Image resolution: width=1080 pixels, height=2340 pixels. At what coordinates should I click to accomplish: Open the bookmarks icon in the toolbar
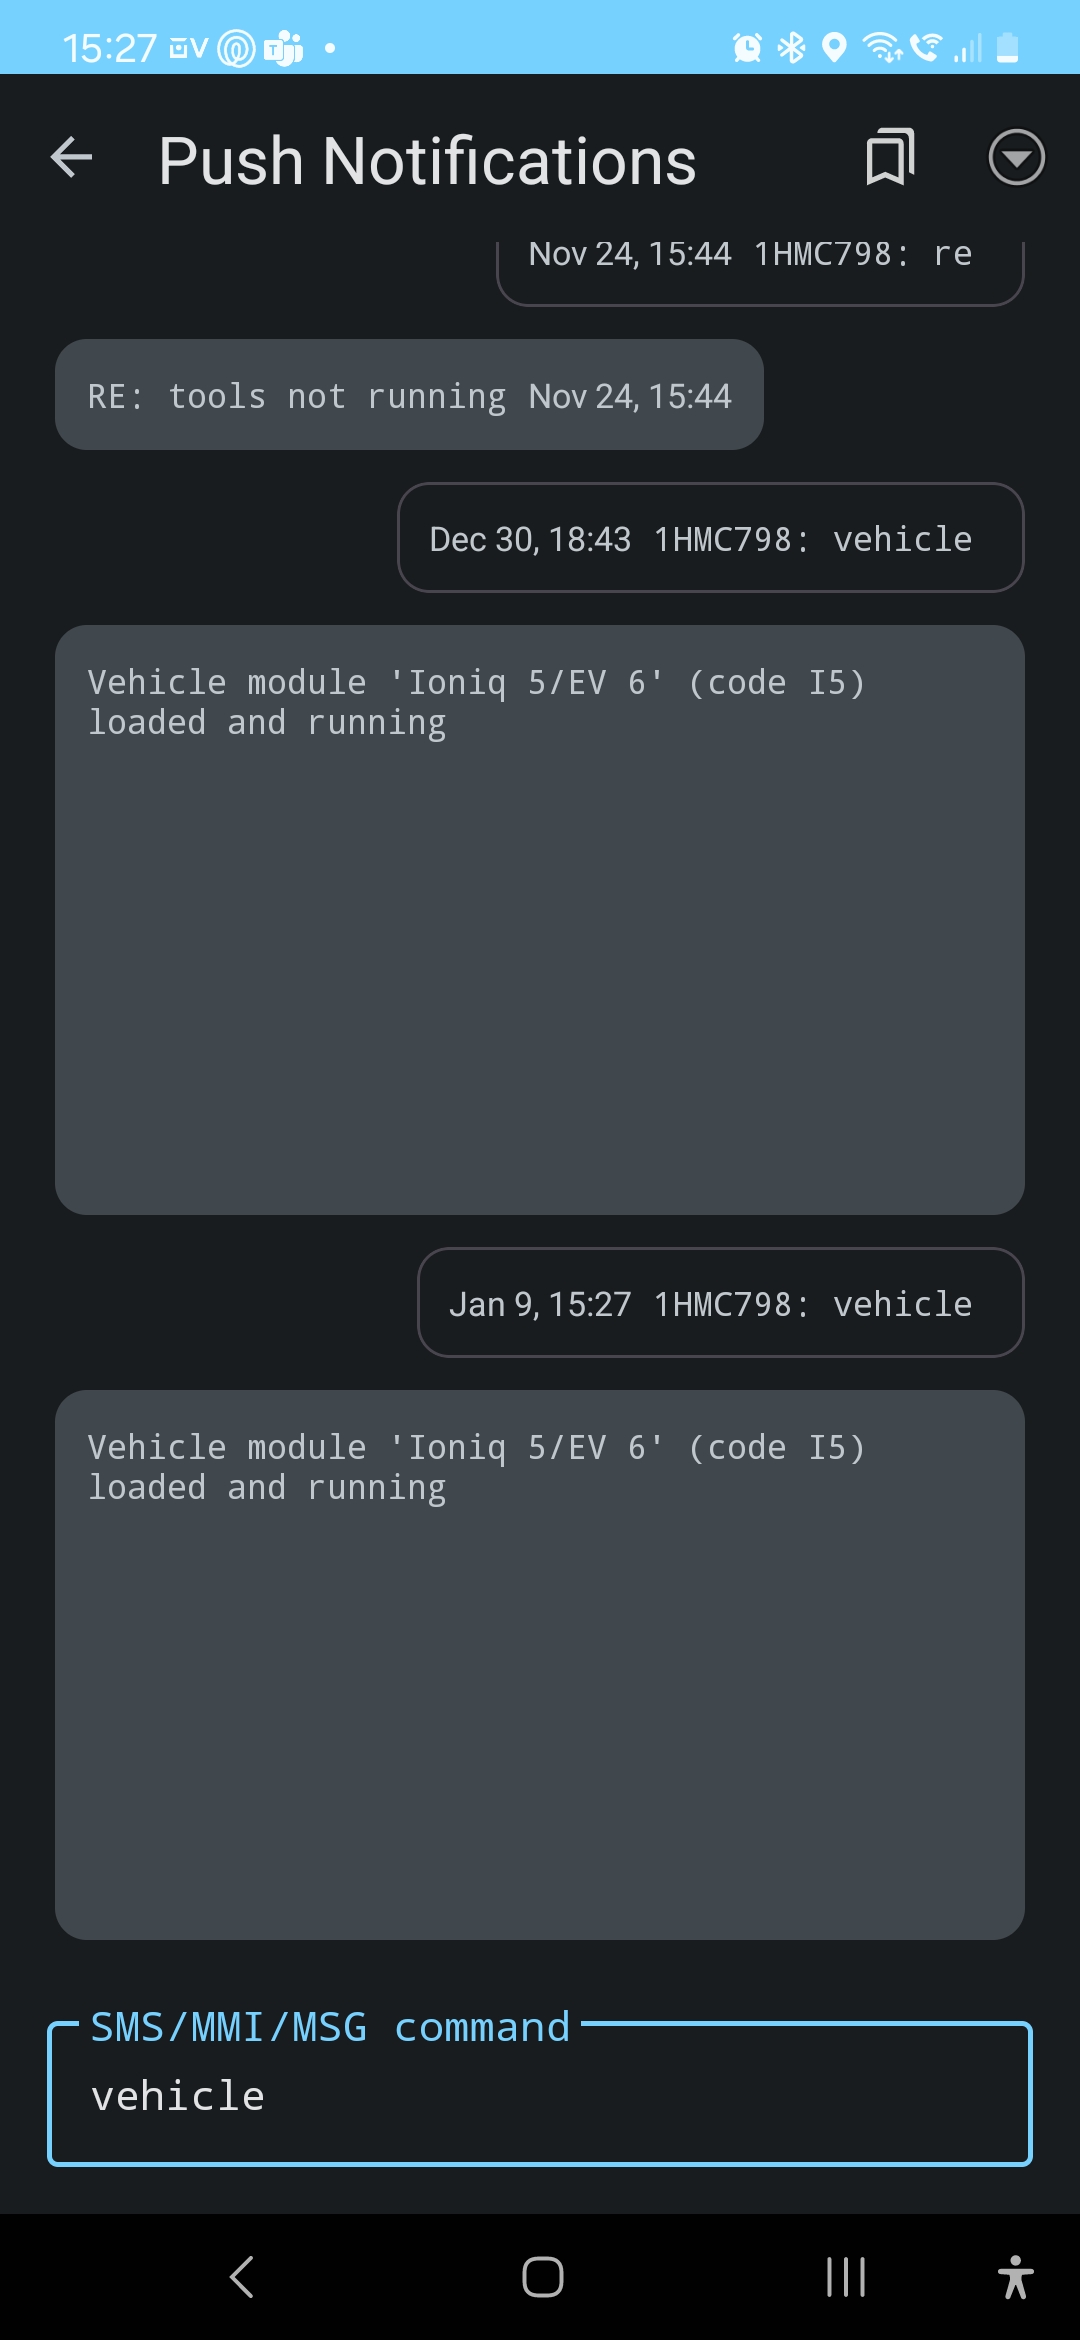point(890,158)
